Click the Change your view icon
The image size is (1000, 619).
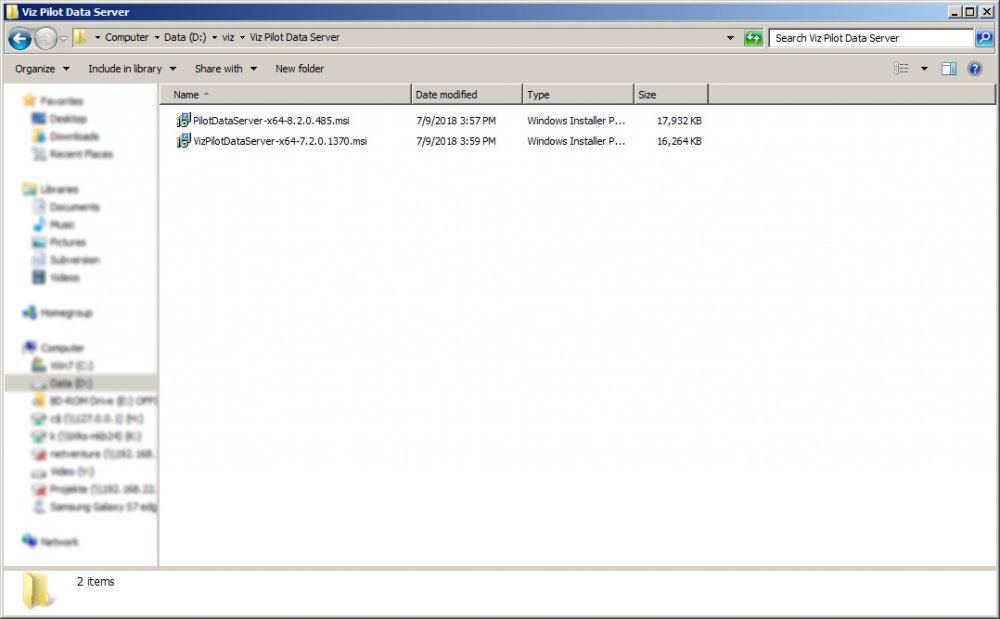click(x=901, y=69)
